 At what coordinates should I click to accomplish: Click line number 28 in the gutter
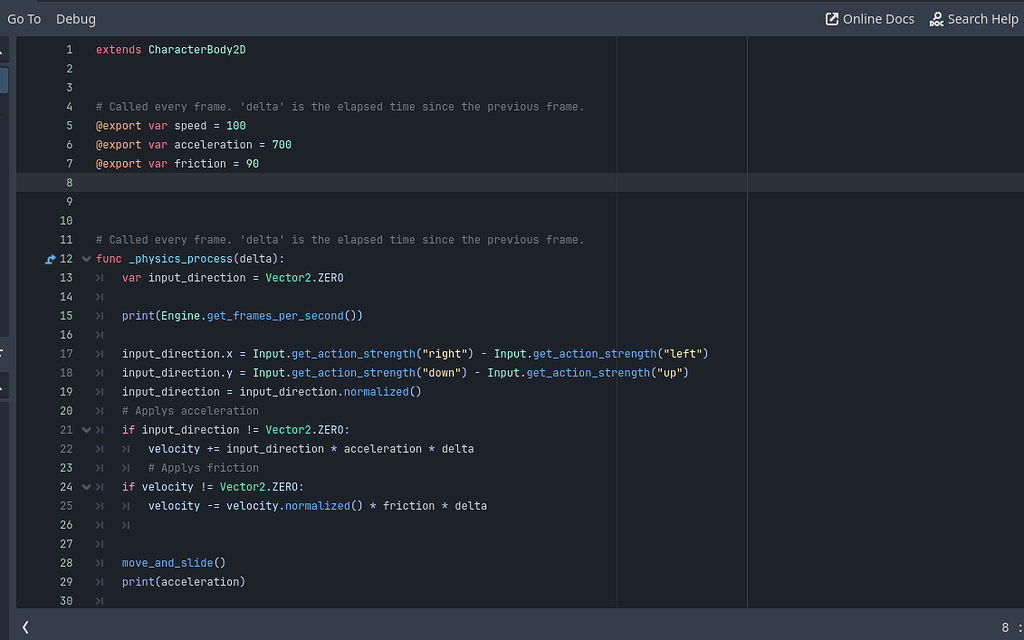point(66,563)
